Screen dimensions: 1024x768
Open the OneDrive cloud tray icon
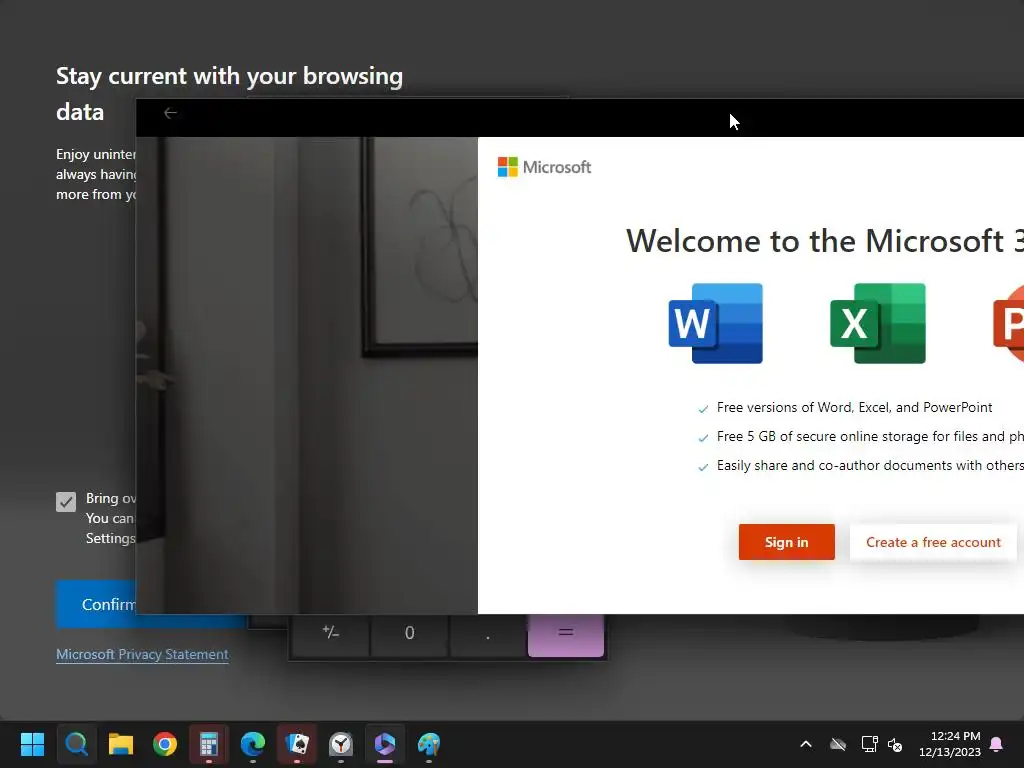(x=838, y=744)
